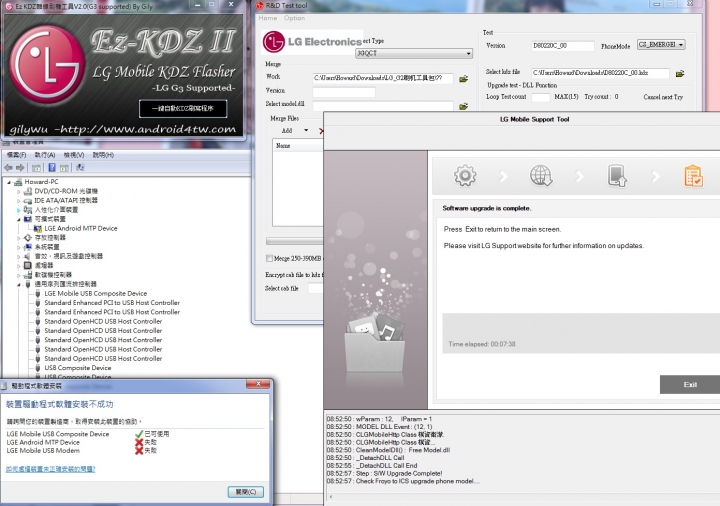Toggle the Merge 250-390MB checkbox
This screenshot has height=506, width=720.
point(269,259)
